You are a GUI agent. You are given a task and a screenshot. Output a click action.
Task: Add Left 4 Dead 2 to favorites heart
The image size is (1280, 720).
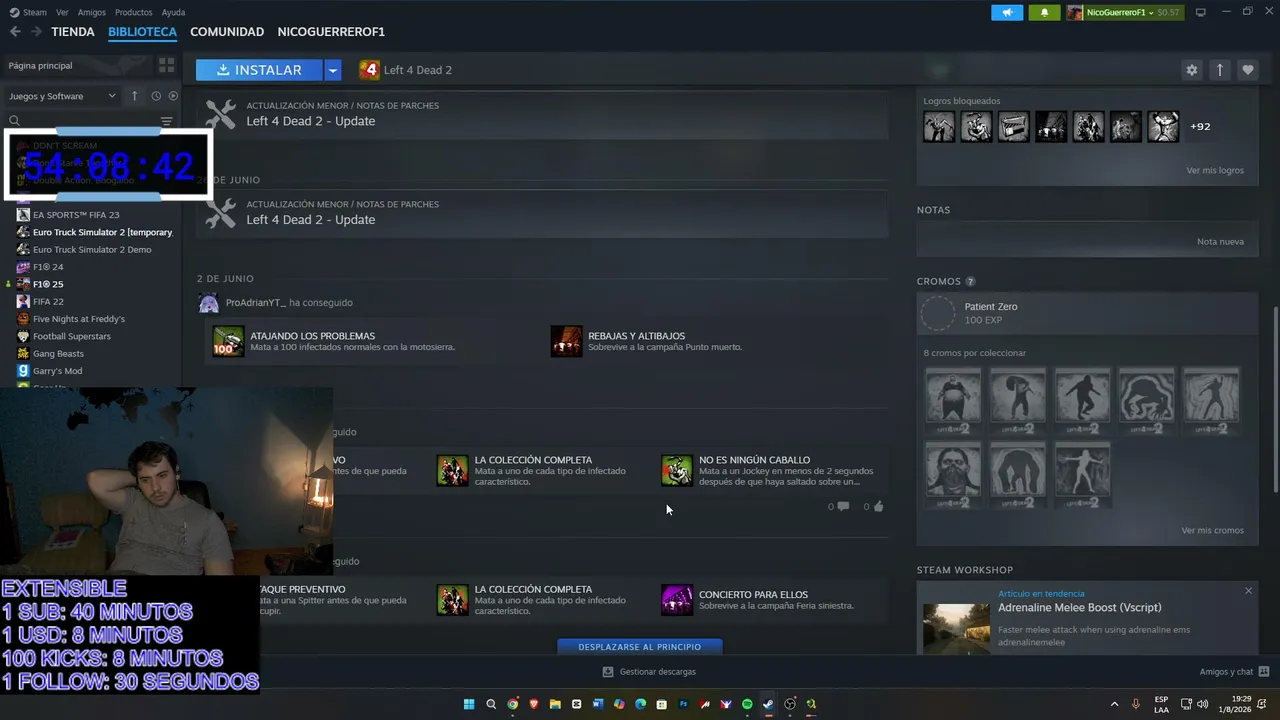tap(1247, 70)
